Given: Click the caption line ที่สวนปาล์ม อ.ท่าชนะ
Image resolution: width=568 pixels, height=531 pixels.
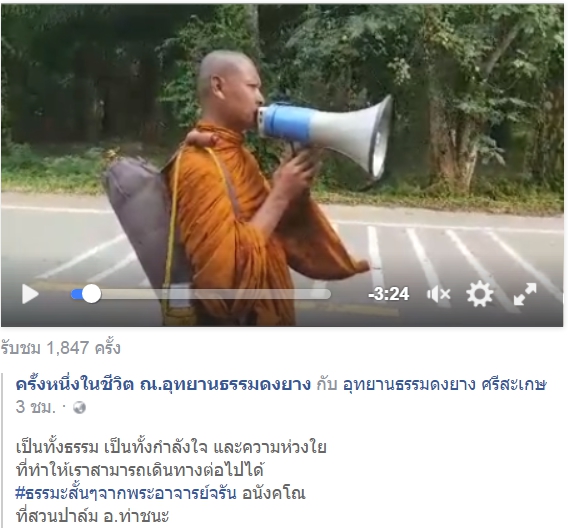Looking at the screenshot, I should pyautogui.click(x=92, y=515).
